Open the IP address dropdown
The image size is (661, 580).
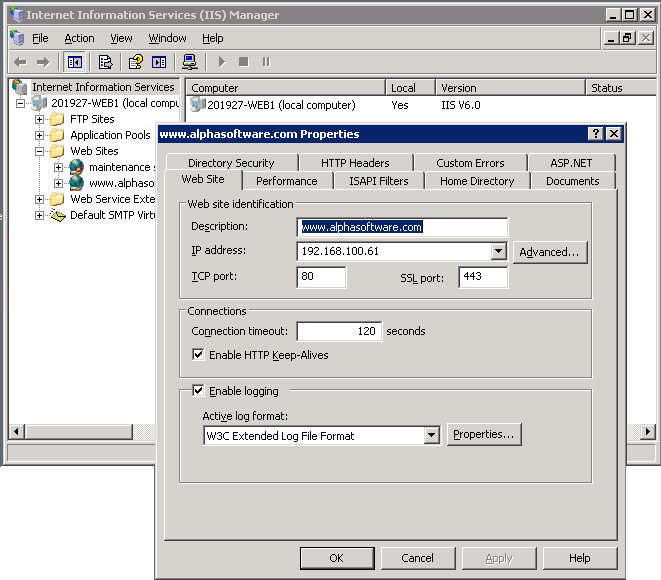(498, 251)
